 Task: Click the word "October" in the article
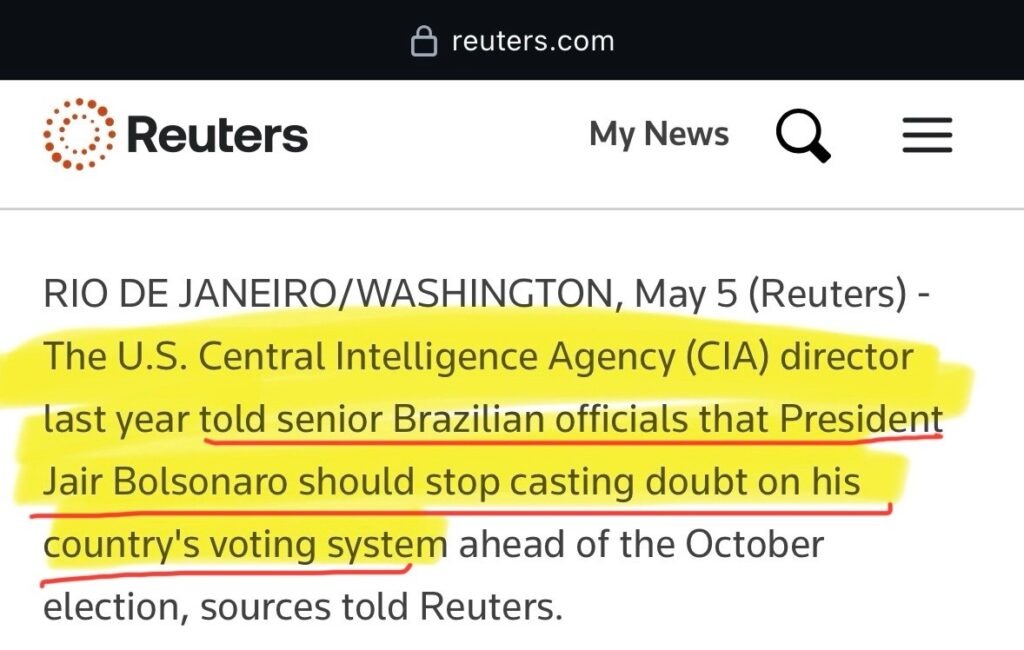pyautogui.click(x=753, y=545)
